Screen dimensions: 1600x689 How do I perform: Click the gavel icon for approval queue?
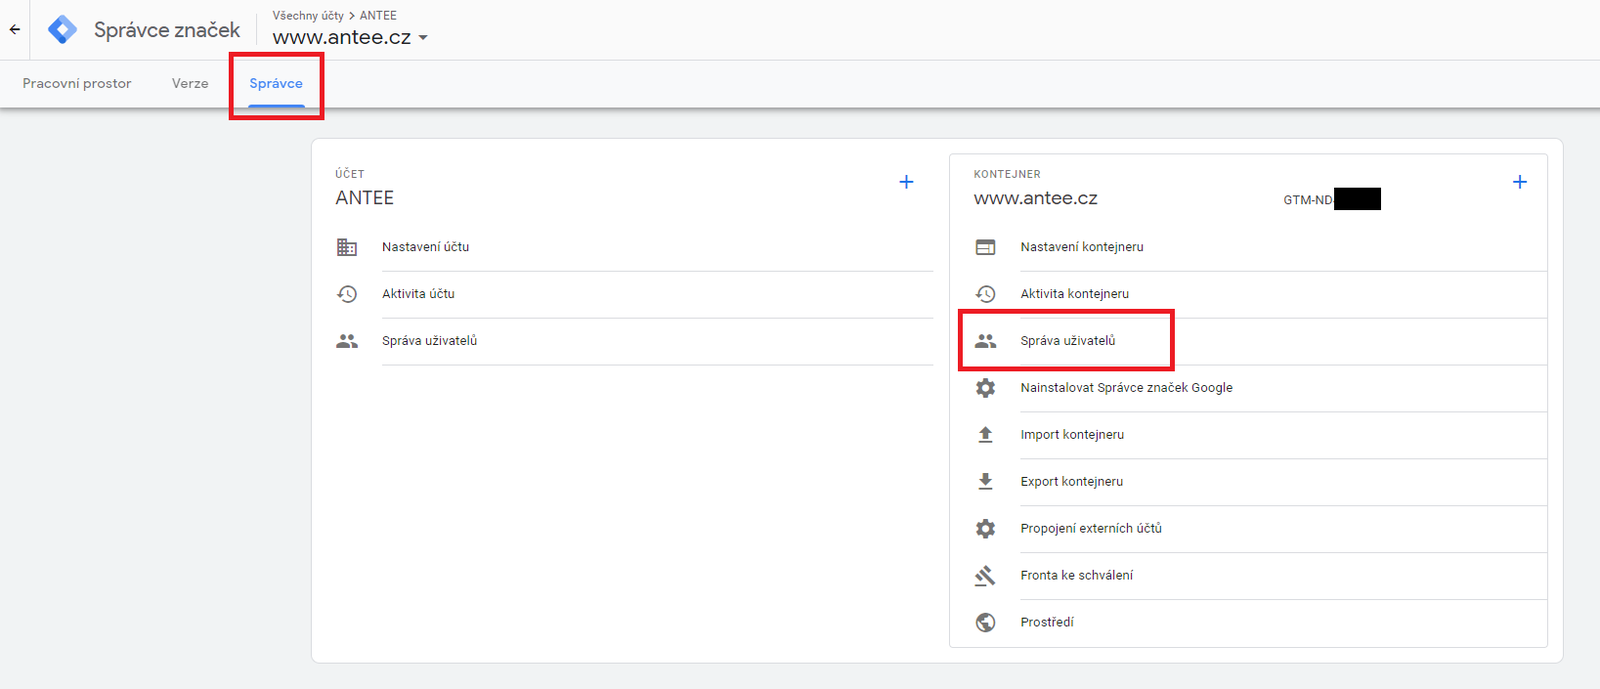pos(985,576)
